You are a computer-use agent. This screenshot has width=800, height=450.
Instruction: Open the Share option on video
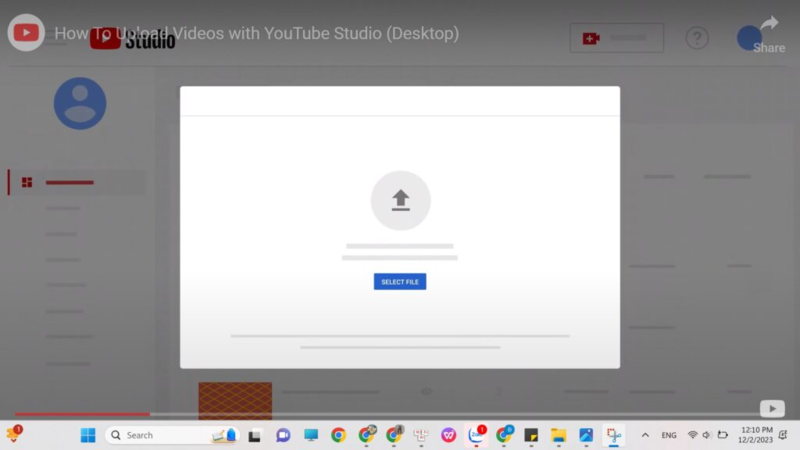tap(768, 33)
